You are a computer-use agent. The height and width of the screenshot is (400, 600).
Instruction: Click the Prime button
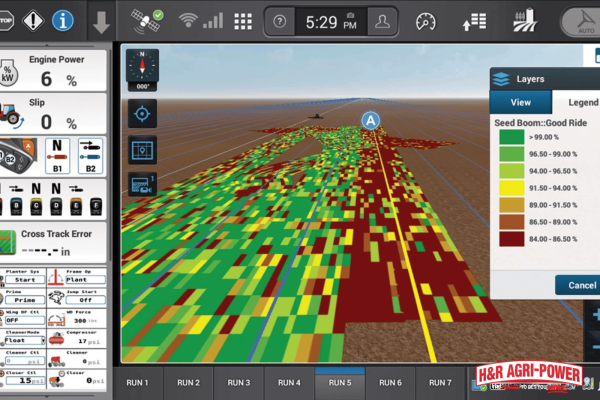tap(25, 300)
